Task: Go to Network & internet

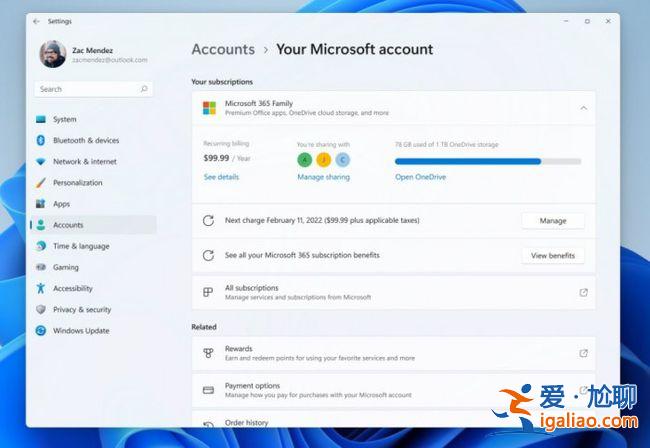Action: click(x=85, y=162)
